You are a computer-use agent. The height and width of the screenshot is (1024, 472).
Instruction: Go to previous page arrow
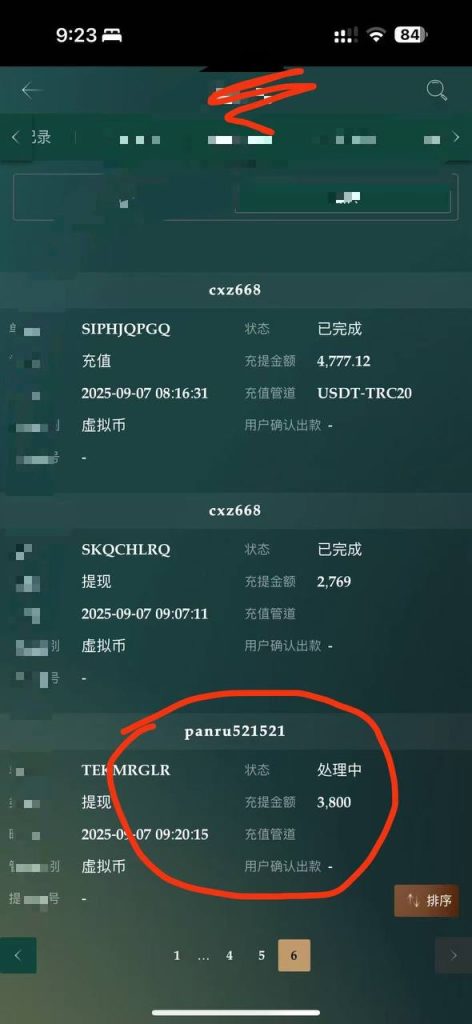pos(18,955)
